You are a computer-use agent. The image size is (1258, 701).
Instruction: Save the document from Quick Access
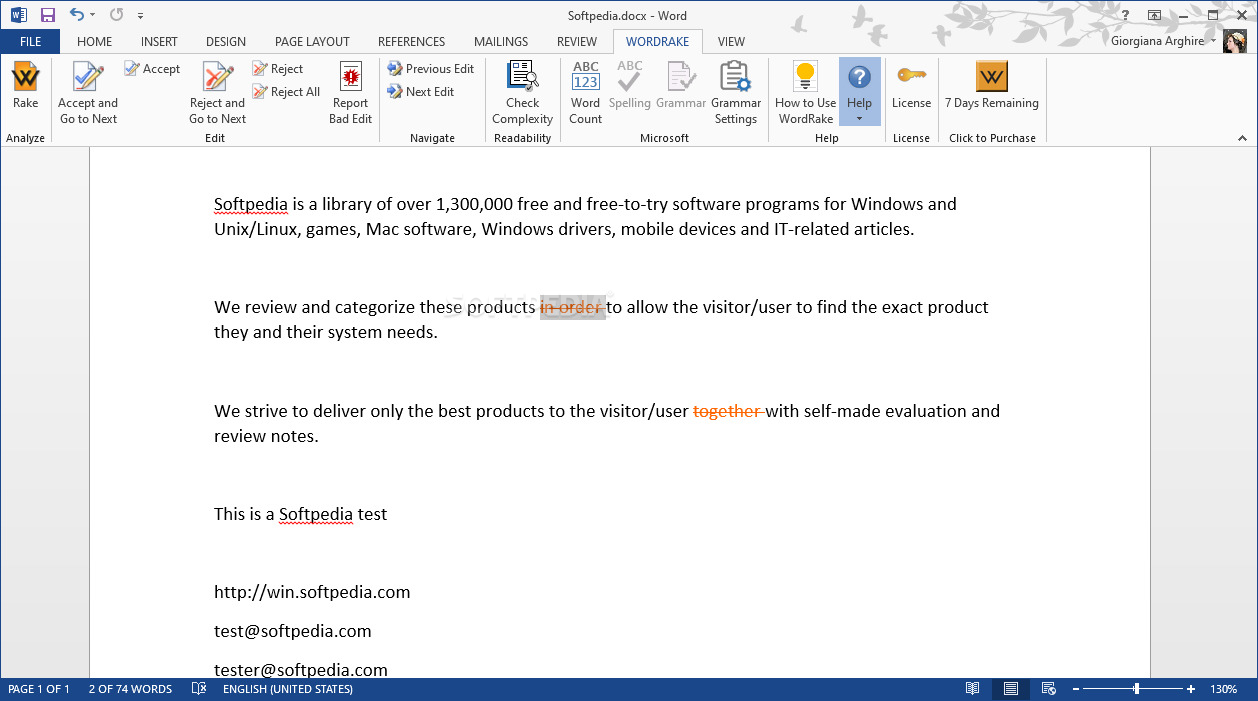pyautogui.click(x=47, y=15)
